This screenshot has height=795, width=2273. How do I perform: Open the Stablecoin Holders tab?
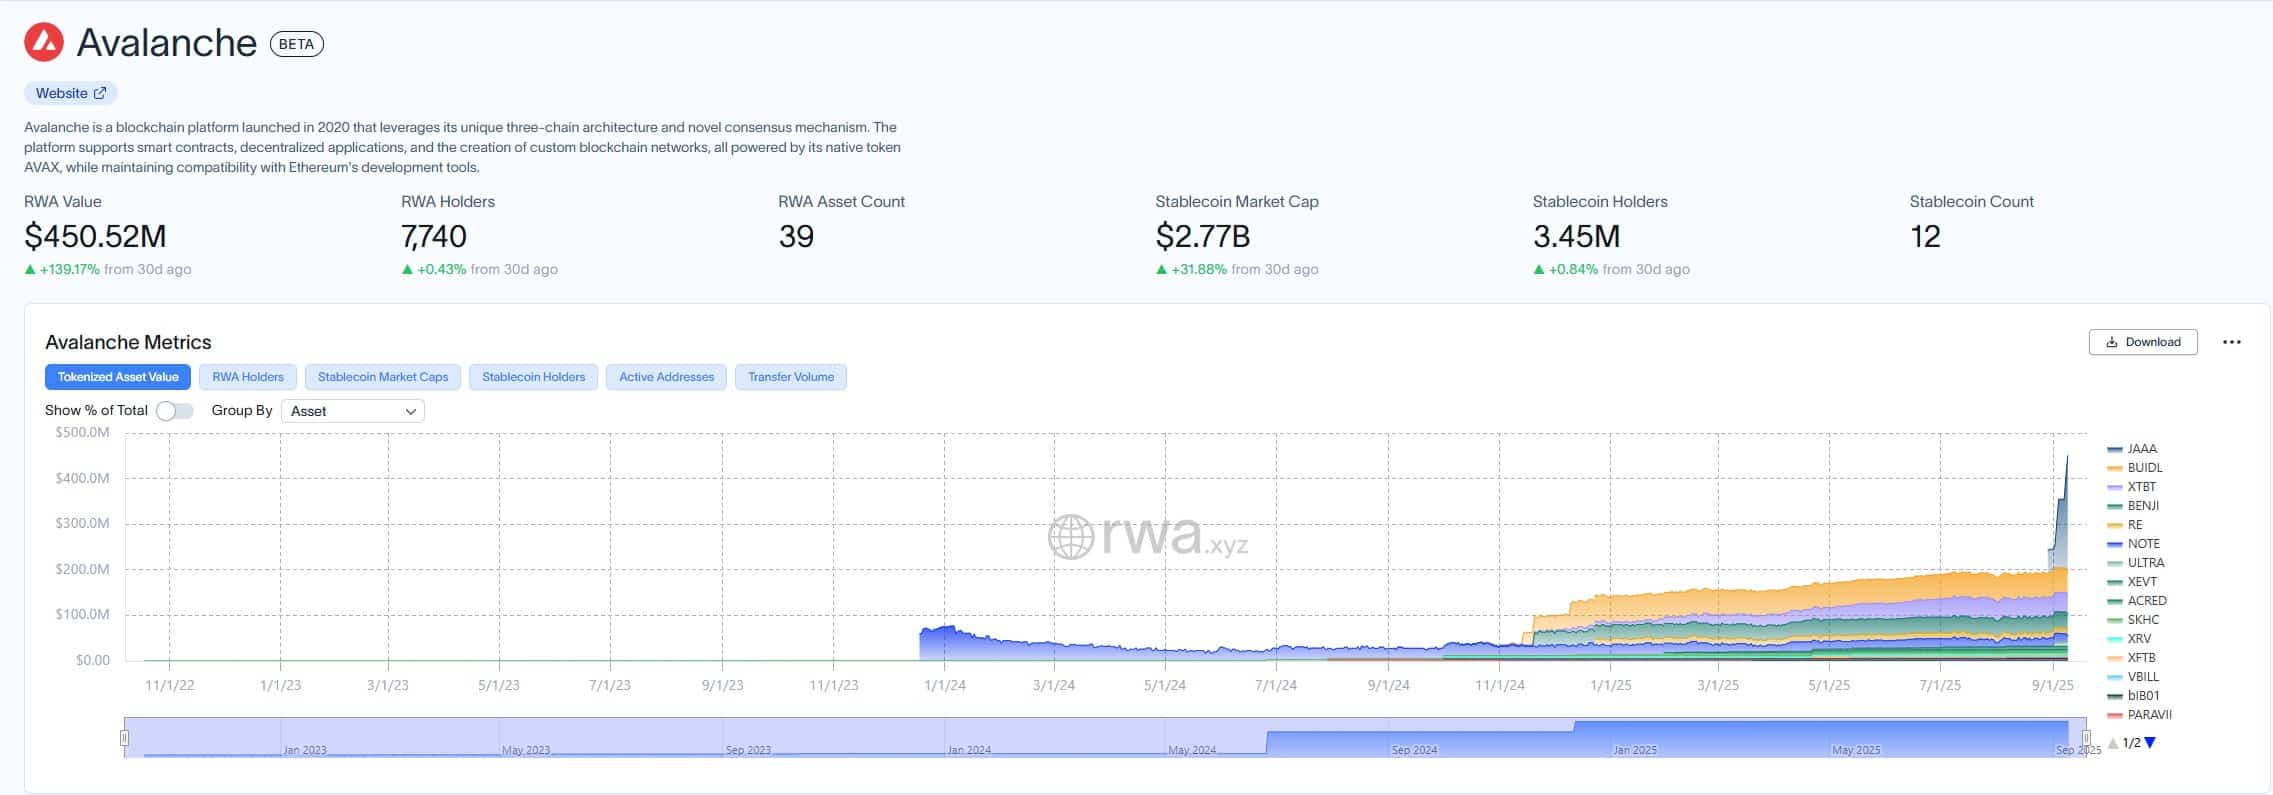[533, 377]
